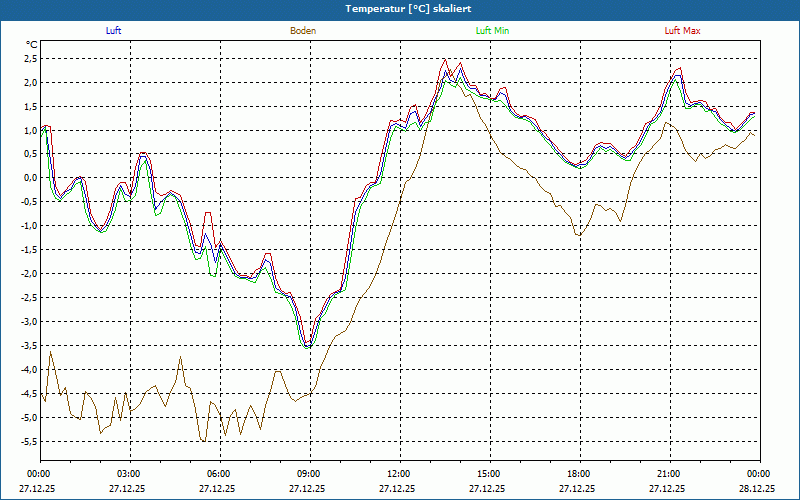800x500 pixels.
Task: Click the 12:00 time axis label
Action: point(399,474)
